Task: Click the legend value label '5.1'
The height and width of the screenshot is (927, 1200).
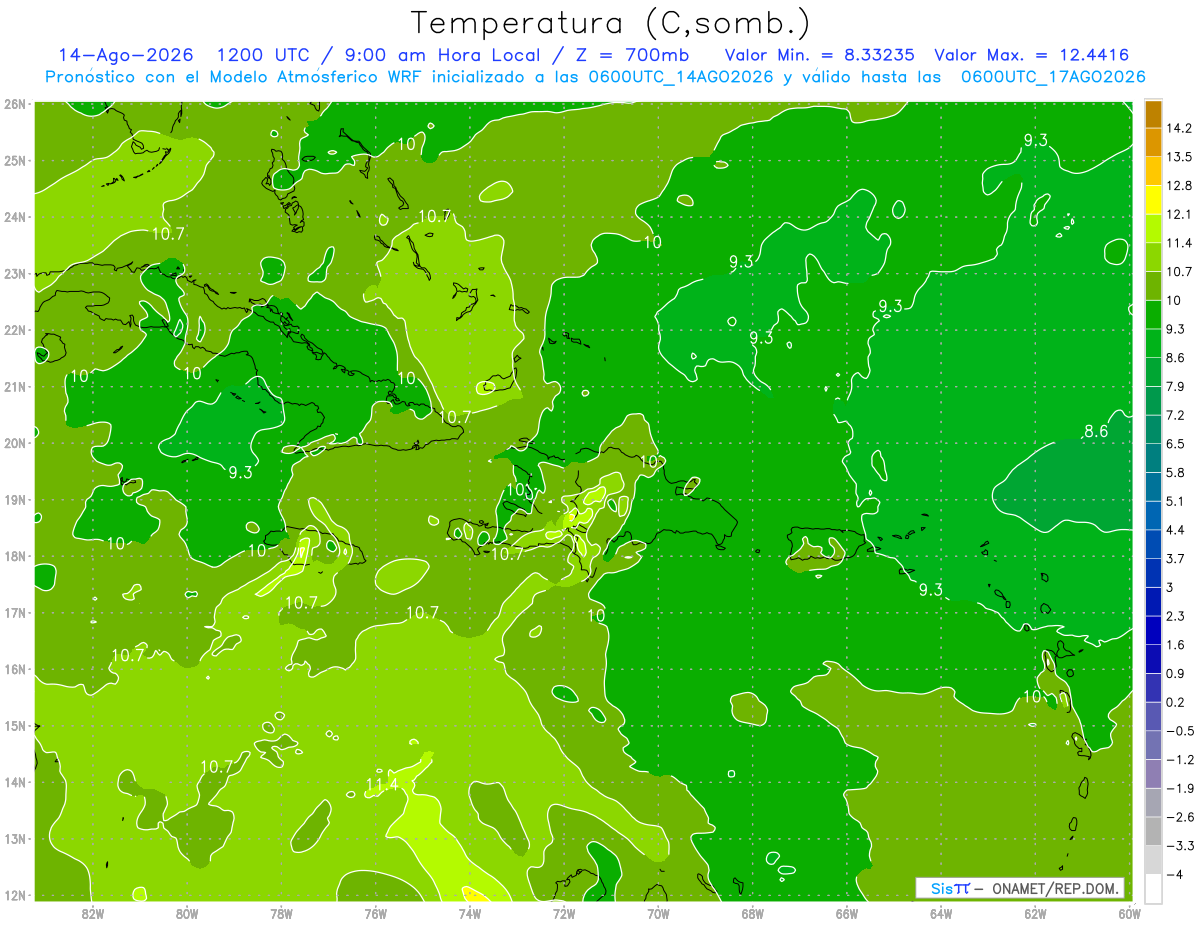Action: click(1177, 501)
